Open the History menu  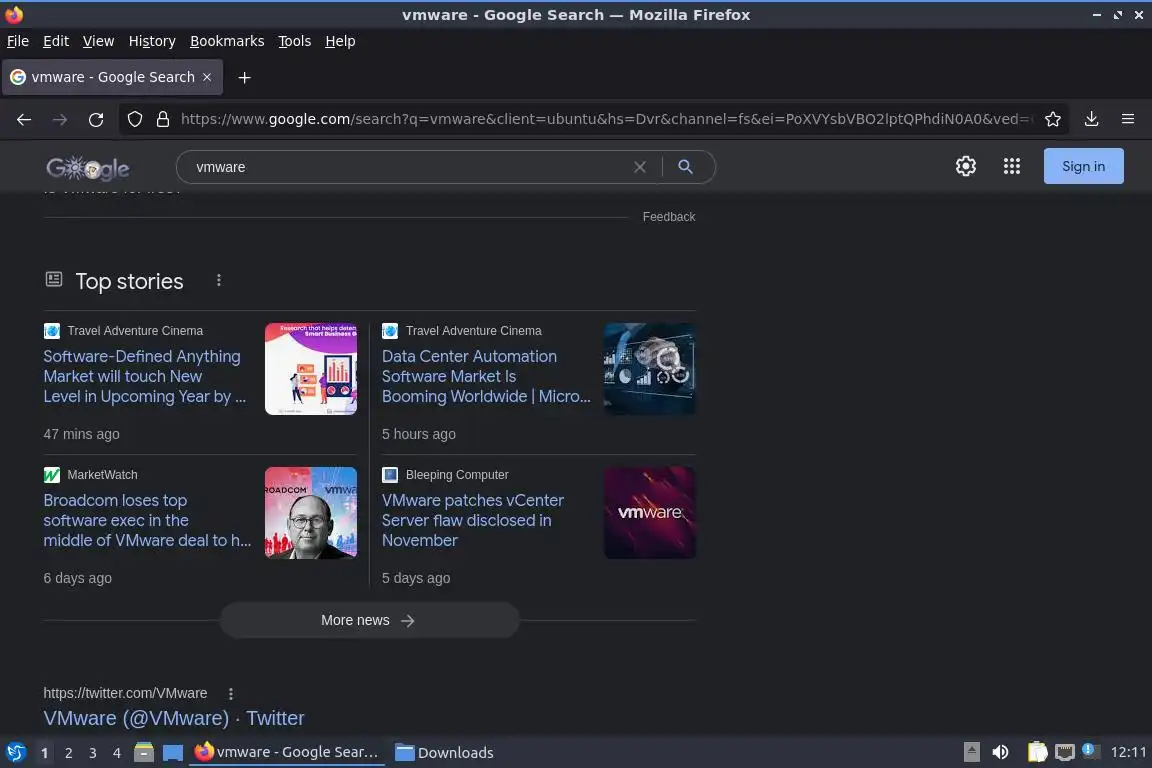coord(152,41)
